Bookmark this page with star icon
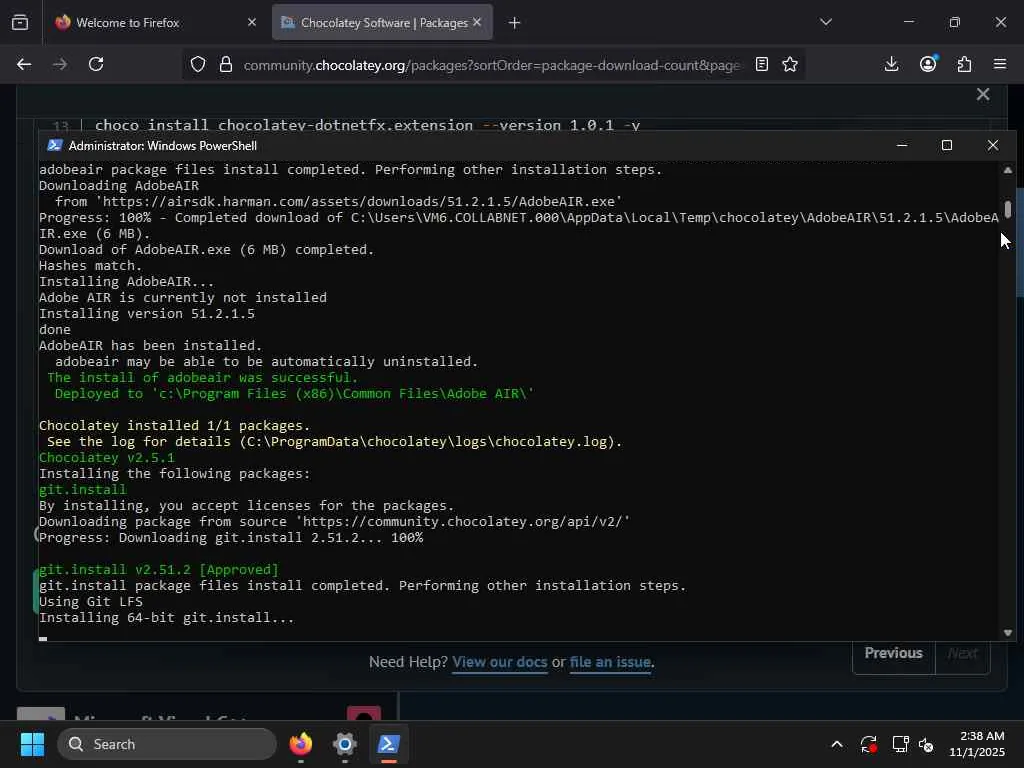Viewport: 1024px width, 768px height. click(790, 64)
